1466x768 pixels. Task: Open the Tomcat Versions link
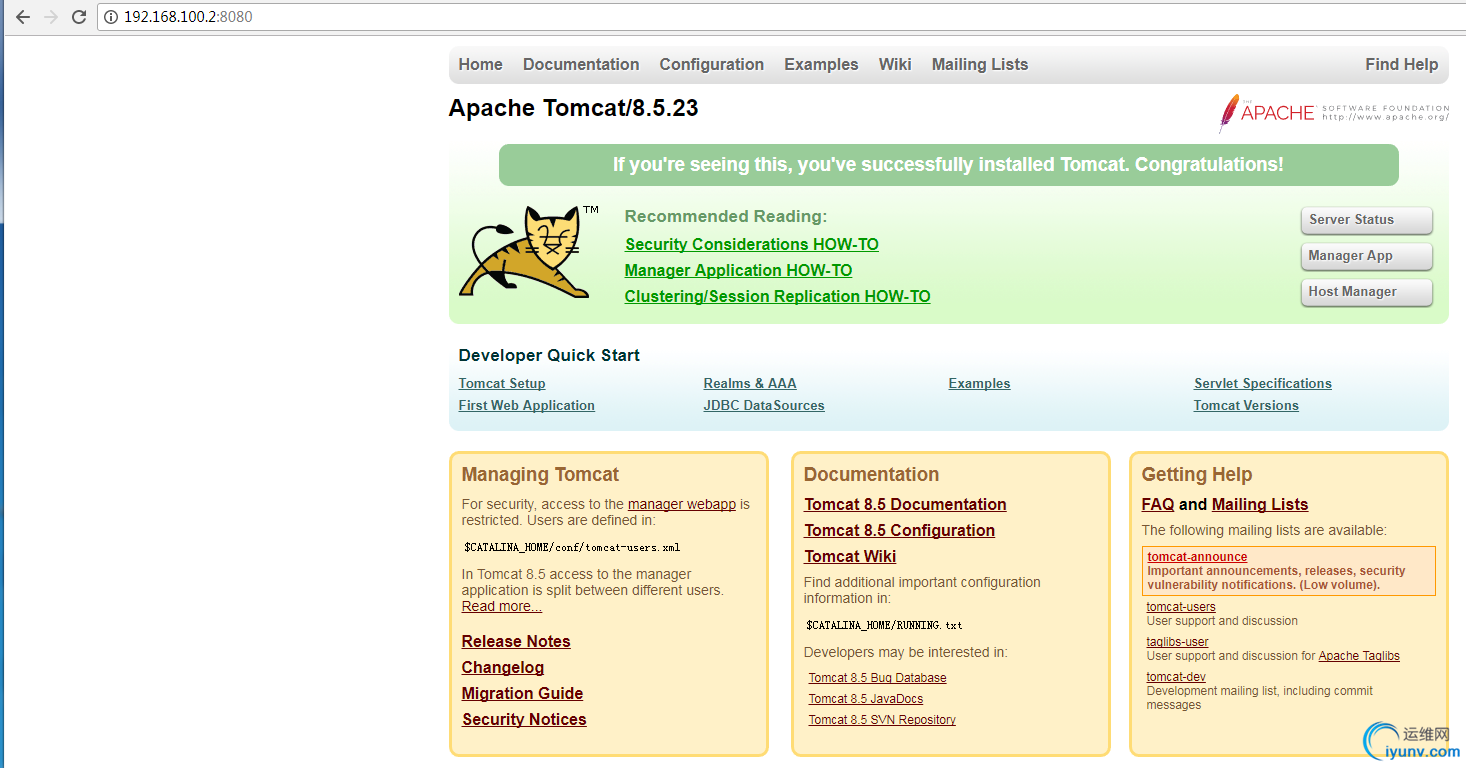tap(1246, 405)
